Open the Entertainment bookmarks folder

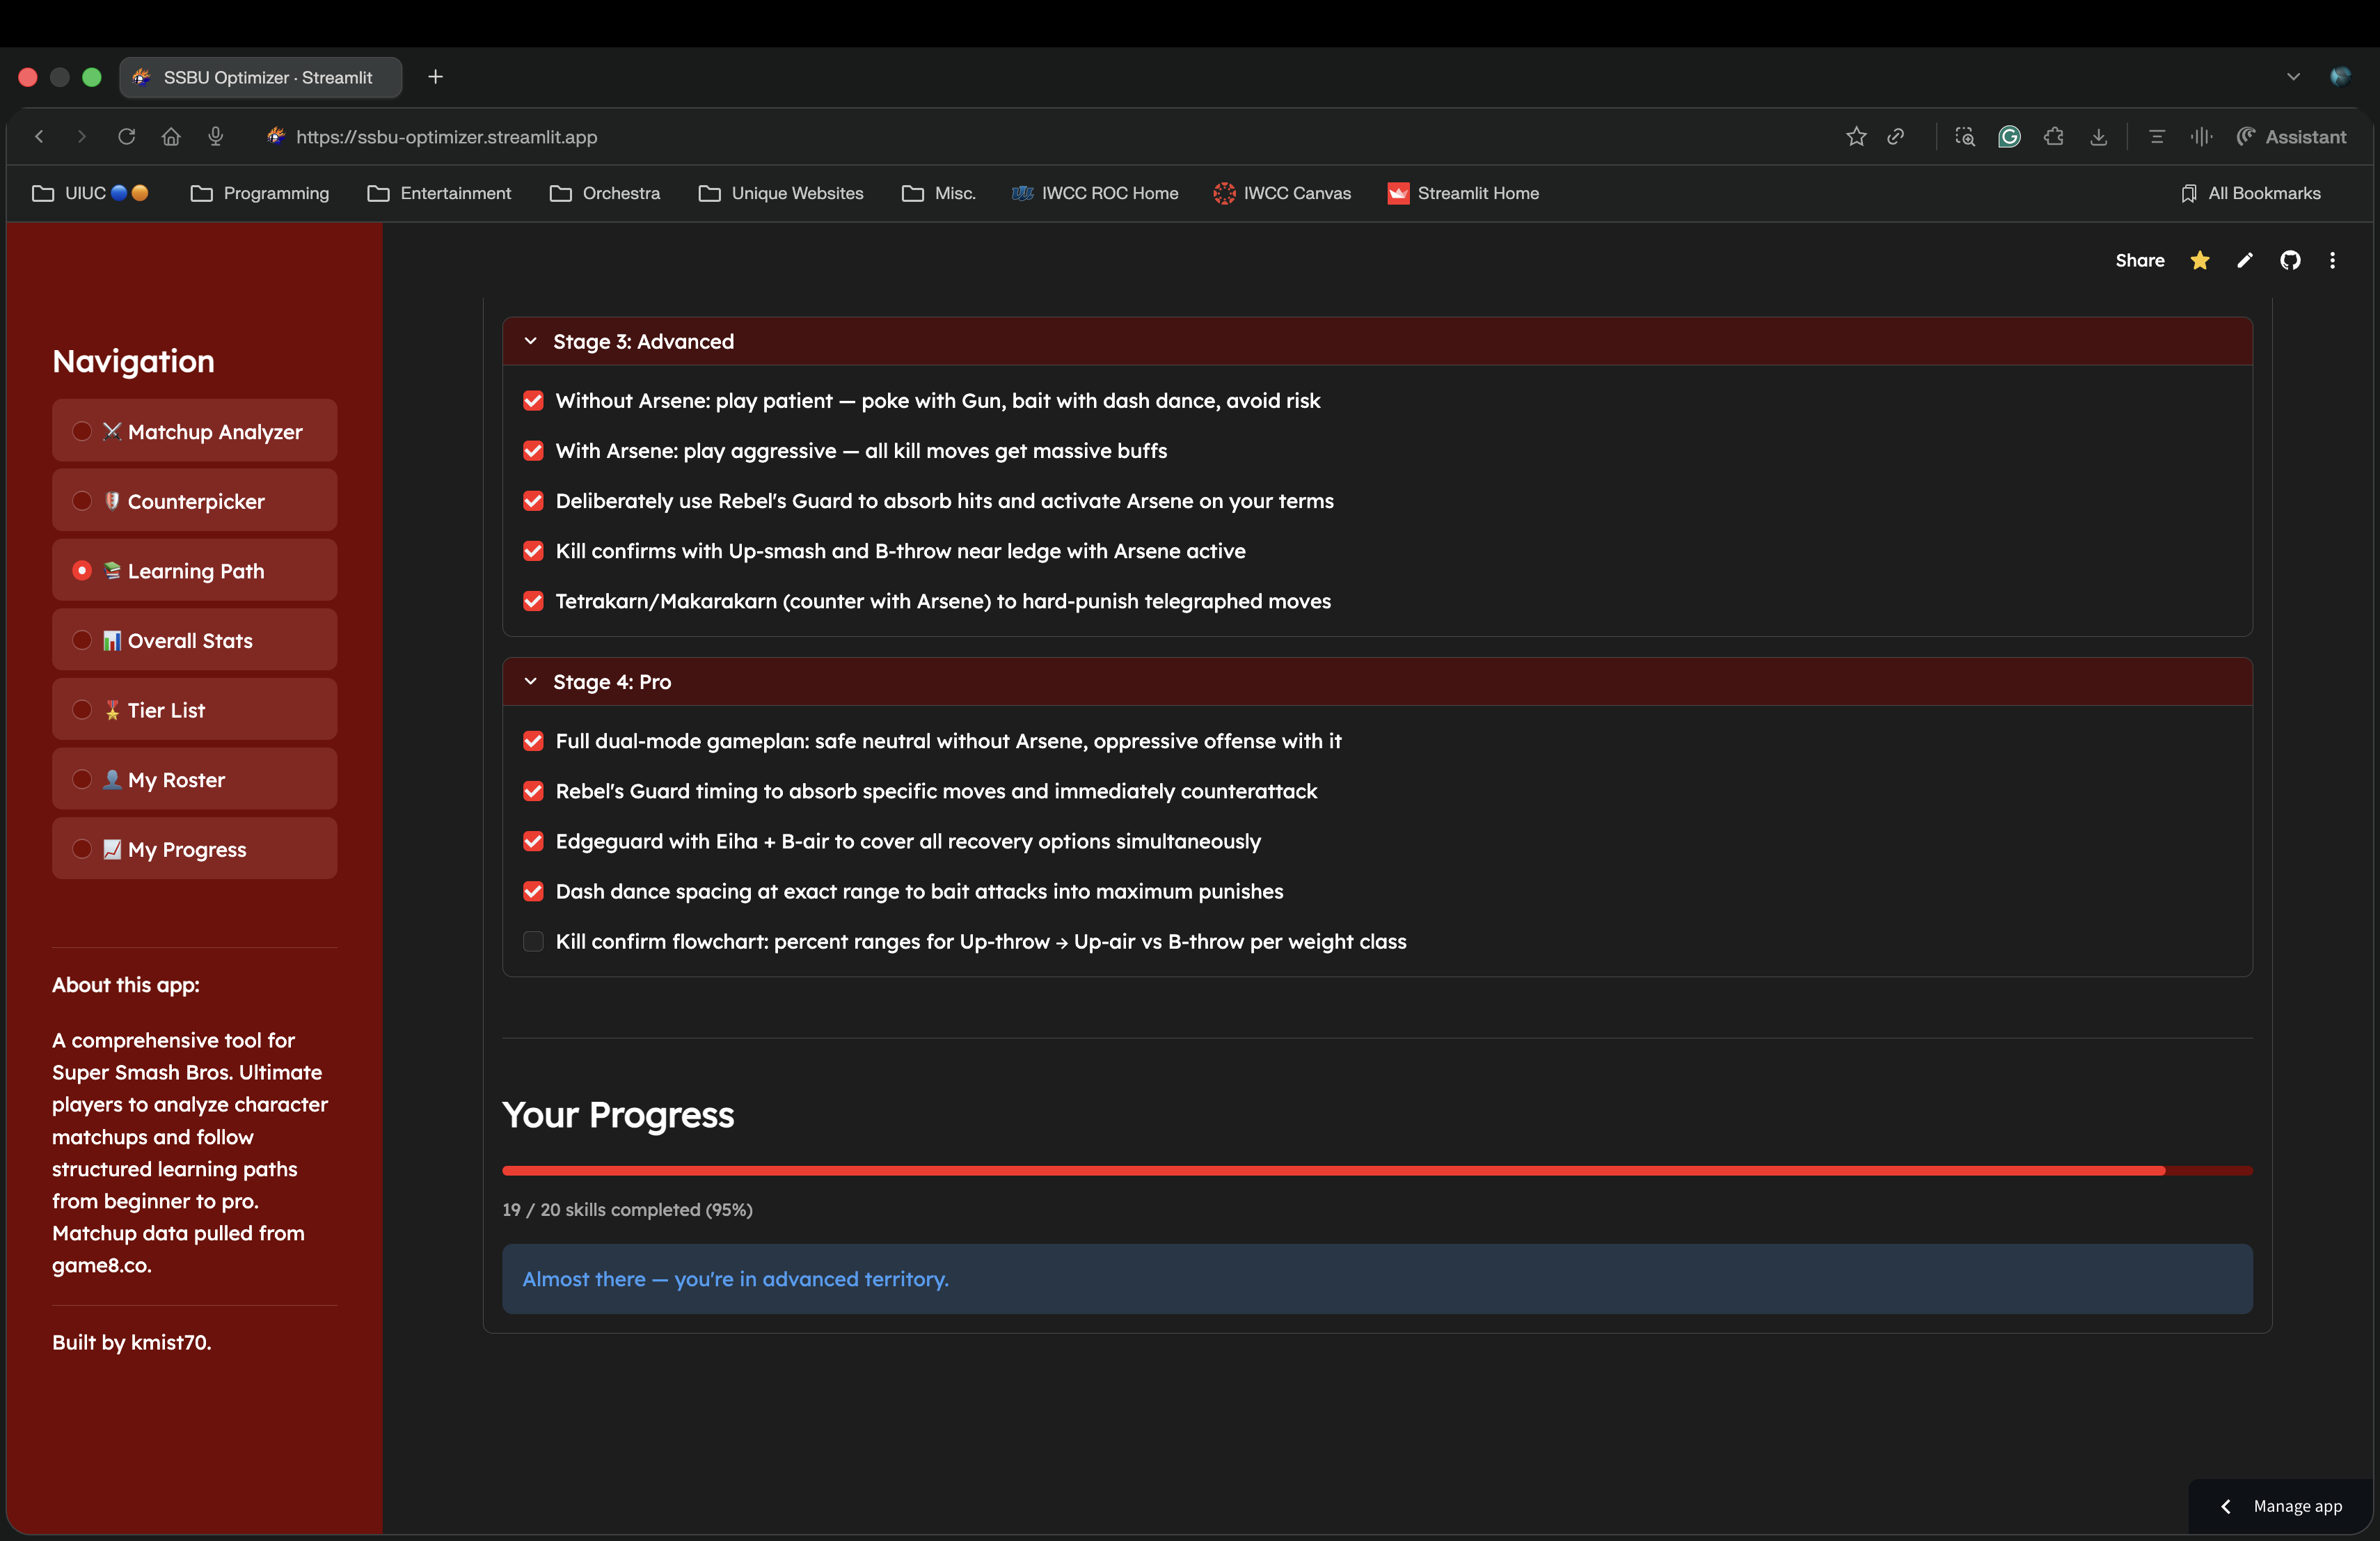pyautogui.click(x=439, y=193)
